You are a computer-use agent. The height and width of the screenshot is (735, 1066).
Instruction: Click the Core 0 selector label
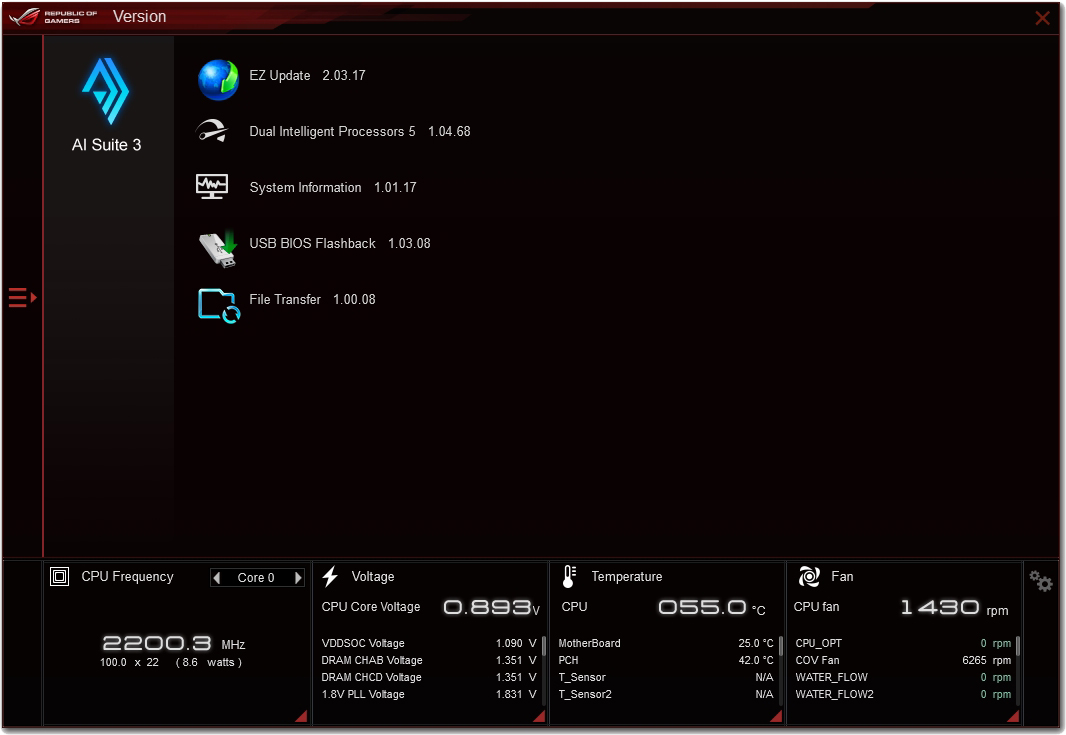click(x=256, y=578)
